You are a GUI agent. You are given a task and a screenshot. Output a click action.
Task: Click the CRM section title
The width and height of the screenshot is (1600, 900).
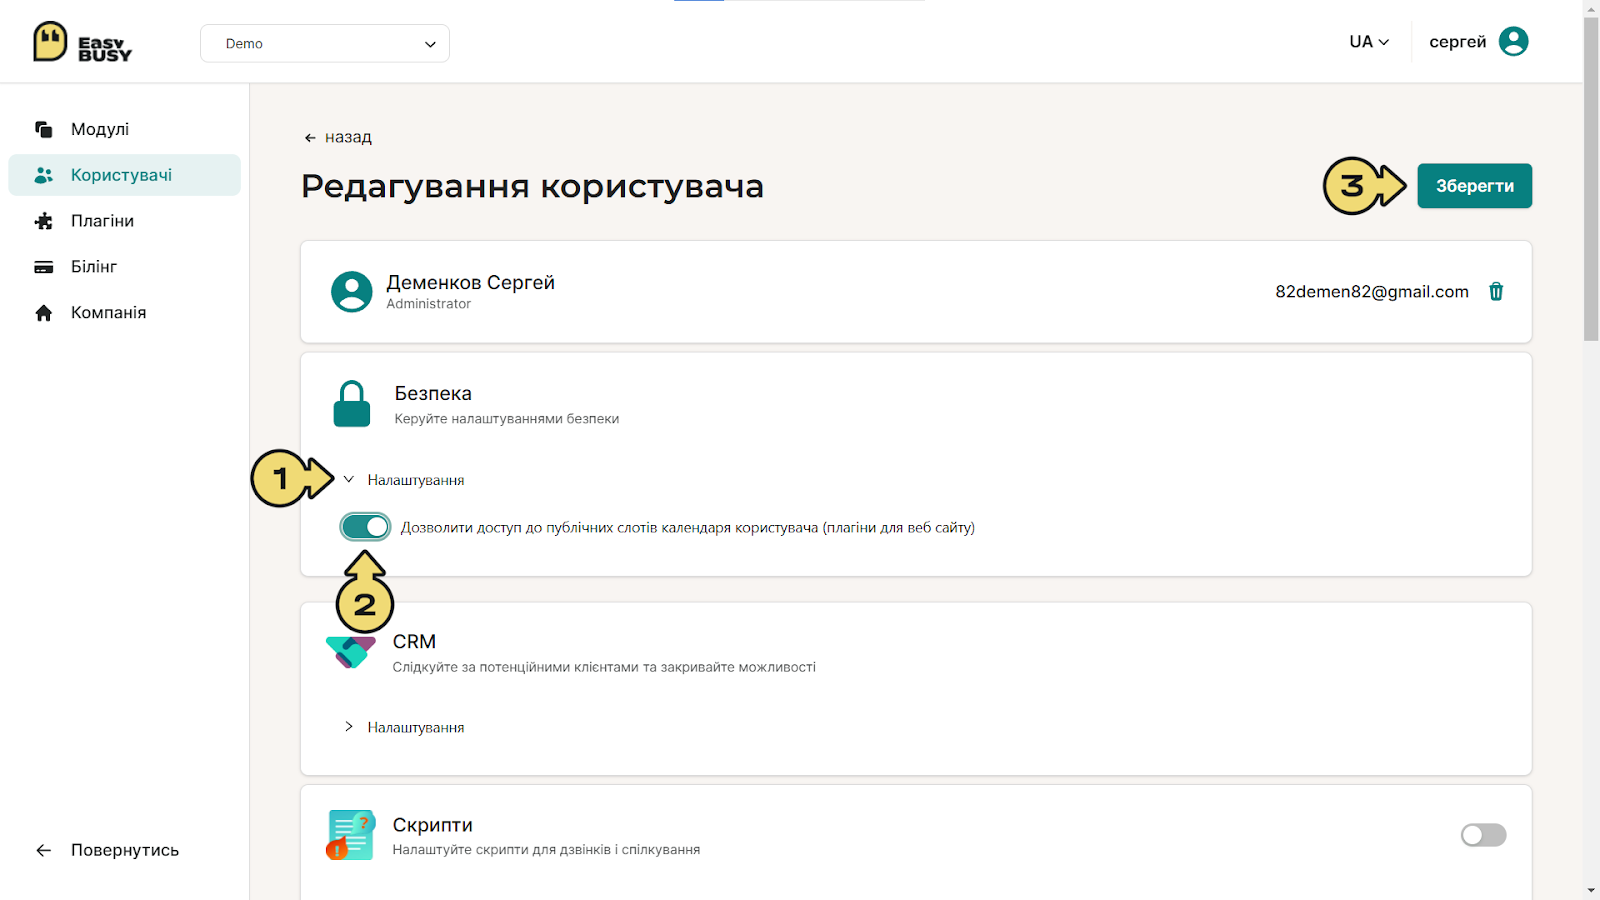(414, 642)
